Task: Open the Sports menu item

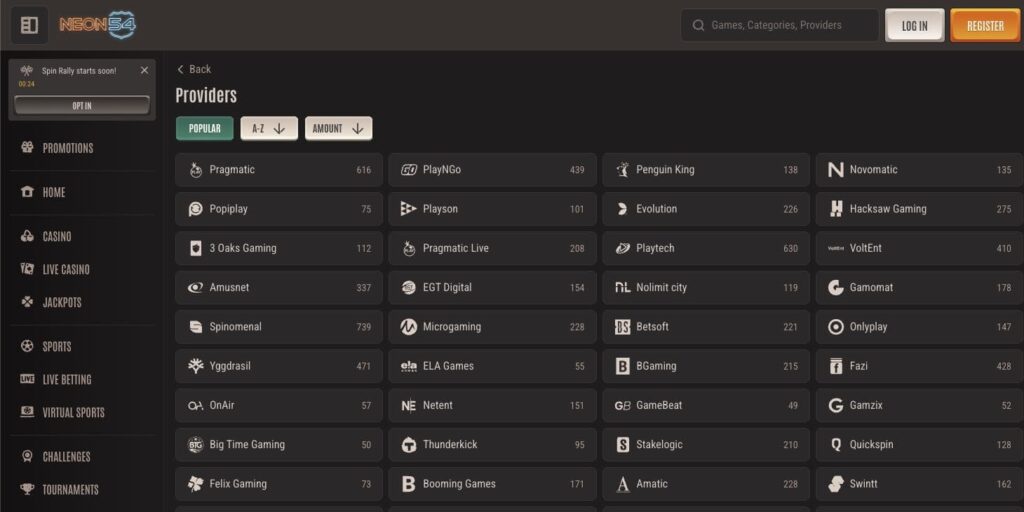Action: point(56,346)
